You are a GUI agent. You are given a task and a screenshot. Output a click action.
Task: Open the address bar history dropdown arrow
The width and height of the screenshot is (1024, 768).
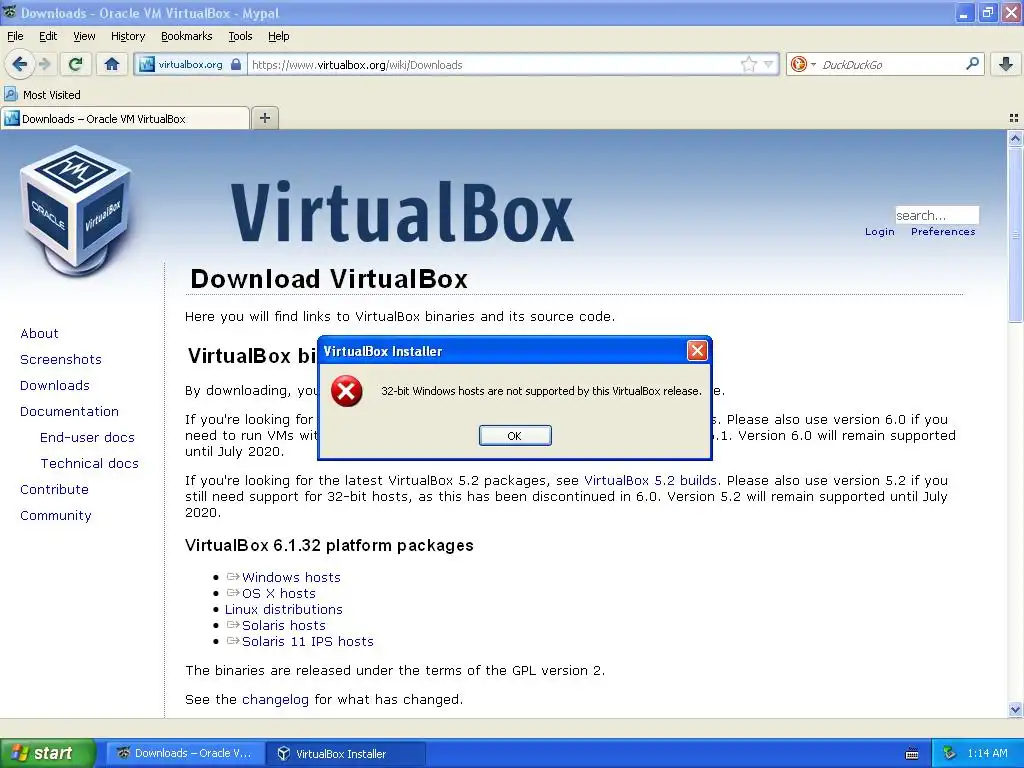pyautogui.click(x=769, y=64)
